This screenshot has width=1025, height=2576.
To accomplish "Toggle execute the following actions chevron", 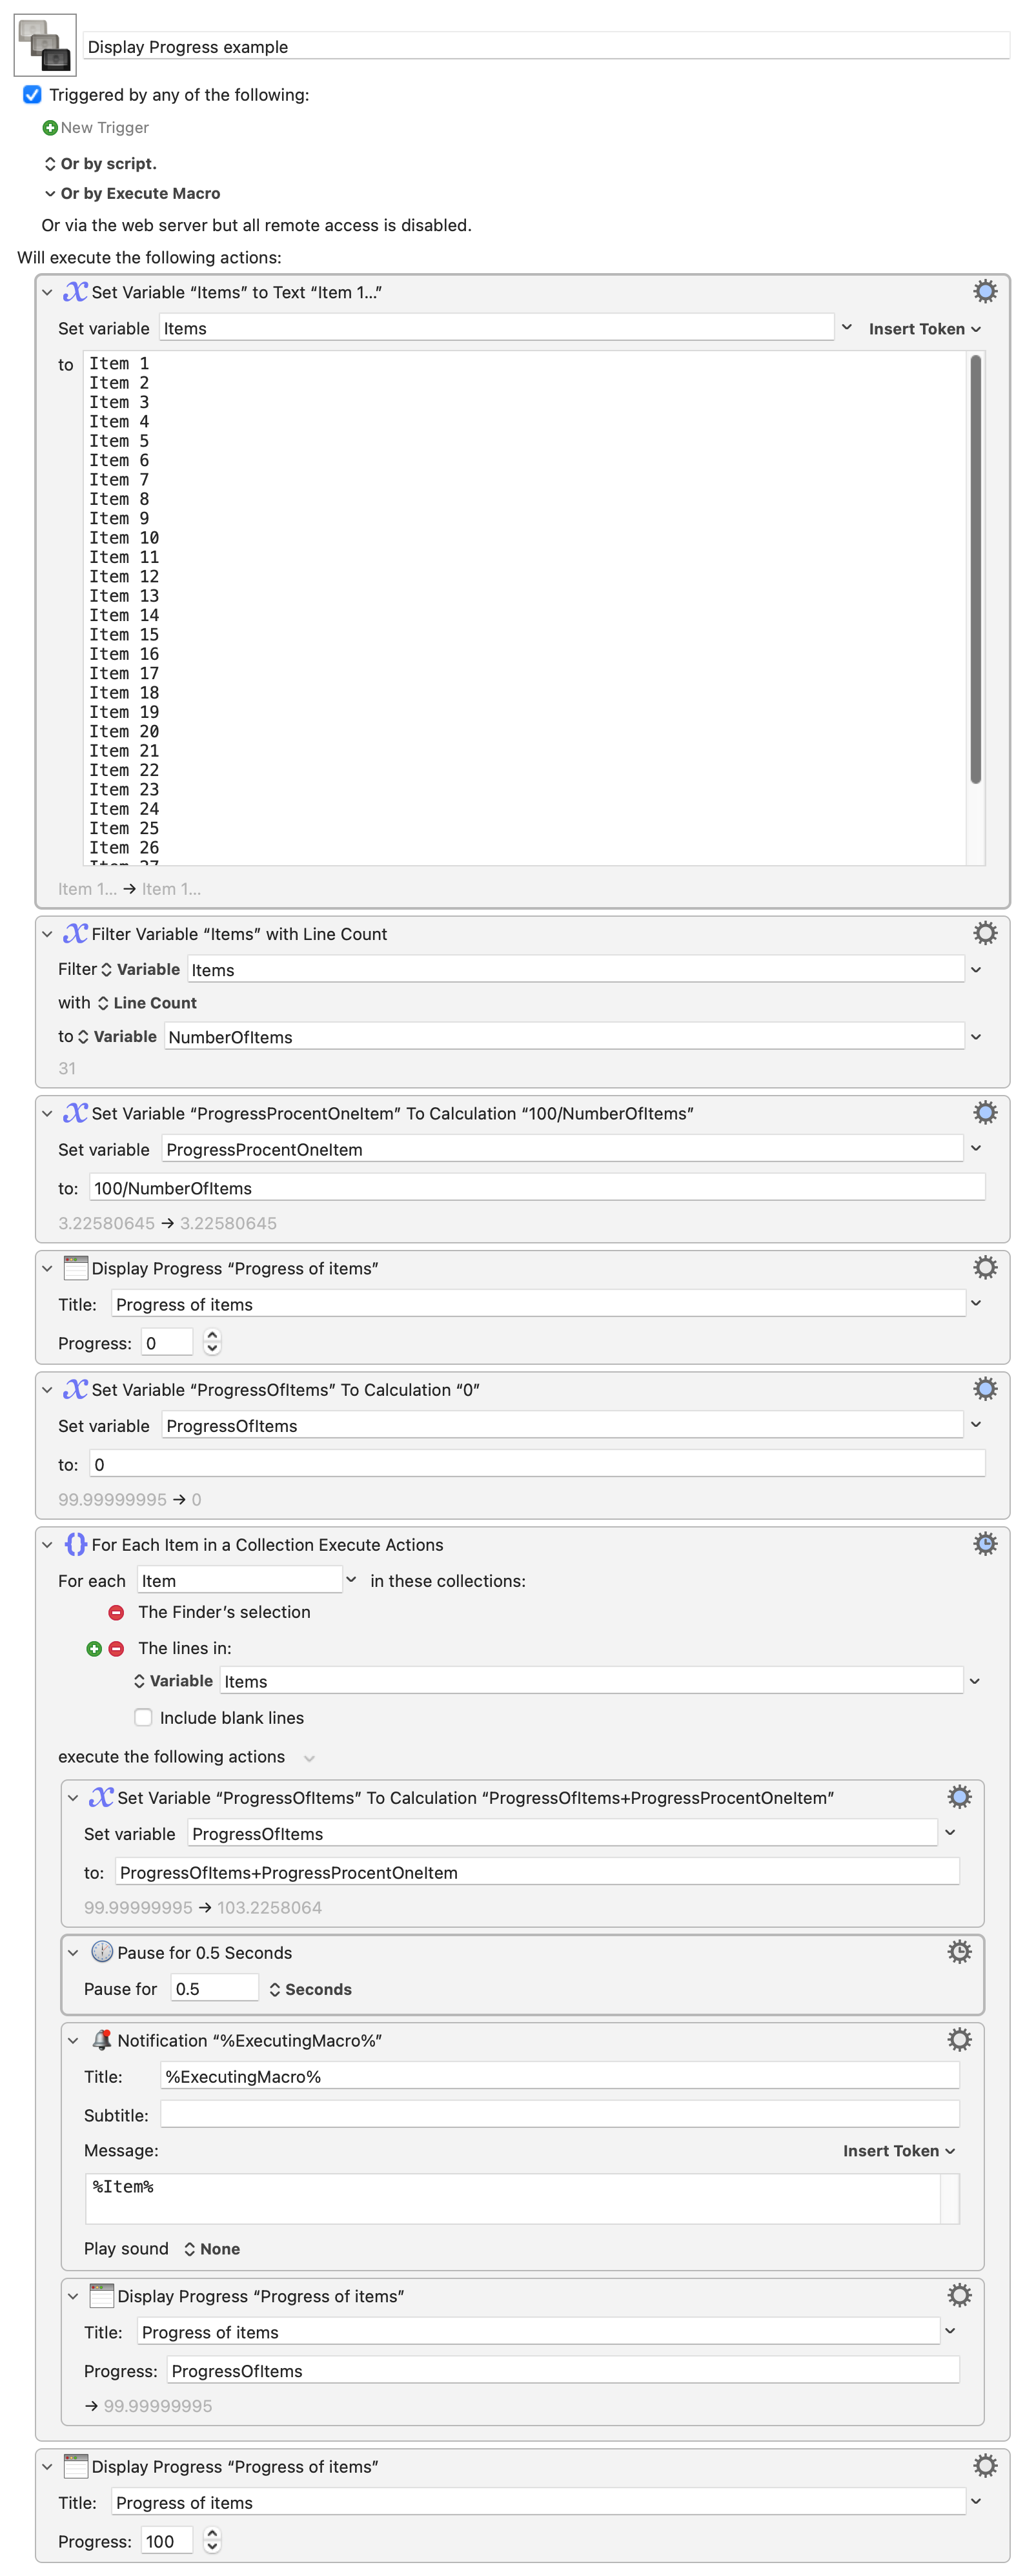I will tap(309, 1758).
